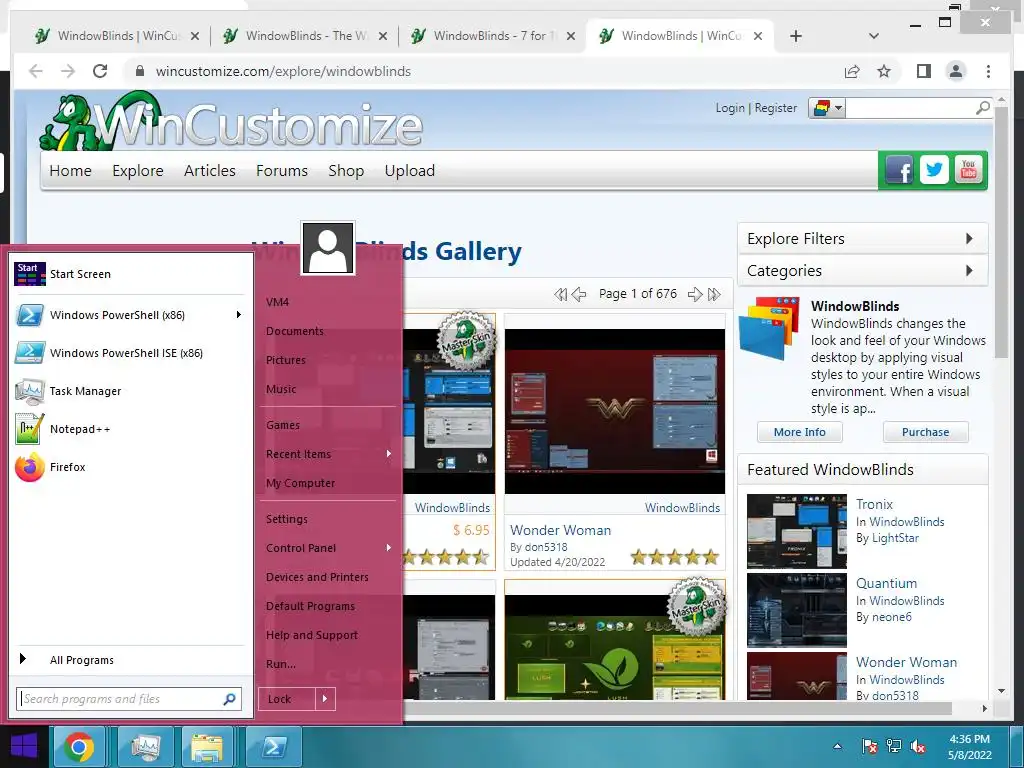Click the user account picture in start menu
Screen dimensions: 1024x768
(328, 248)
